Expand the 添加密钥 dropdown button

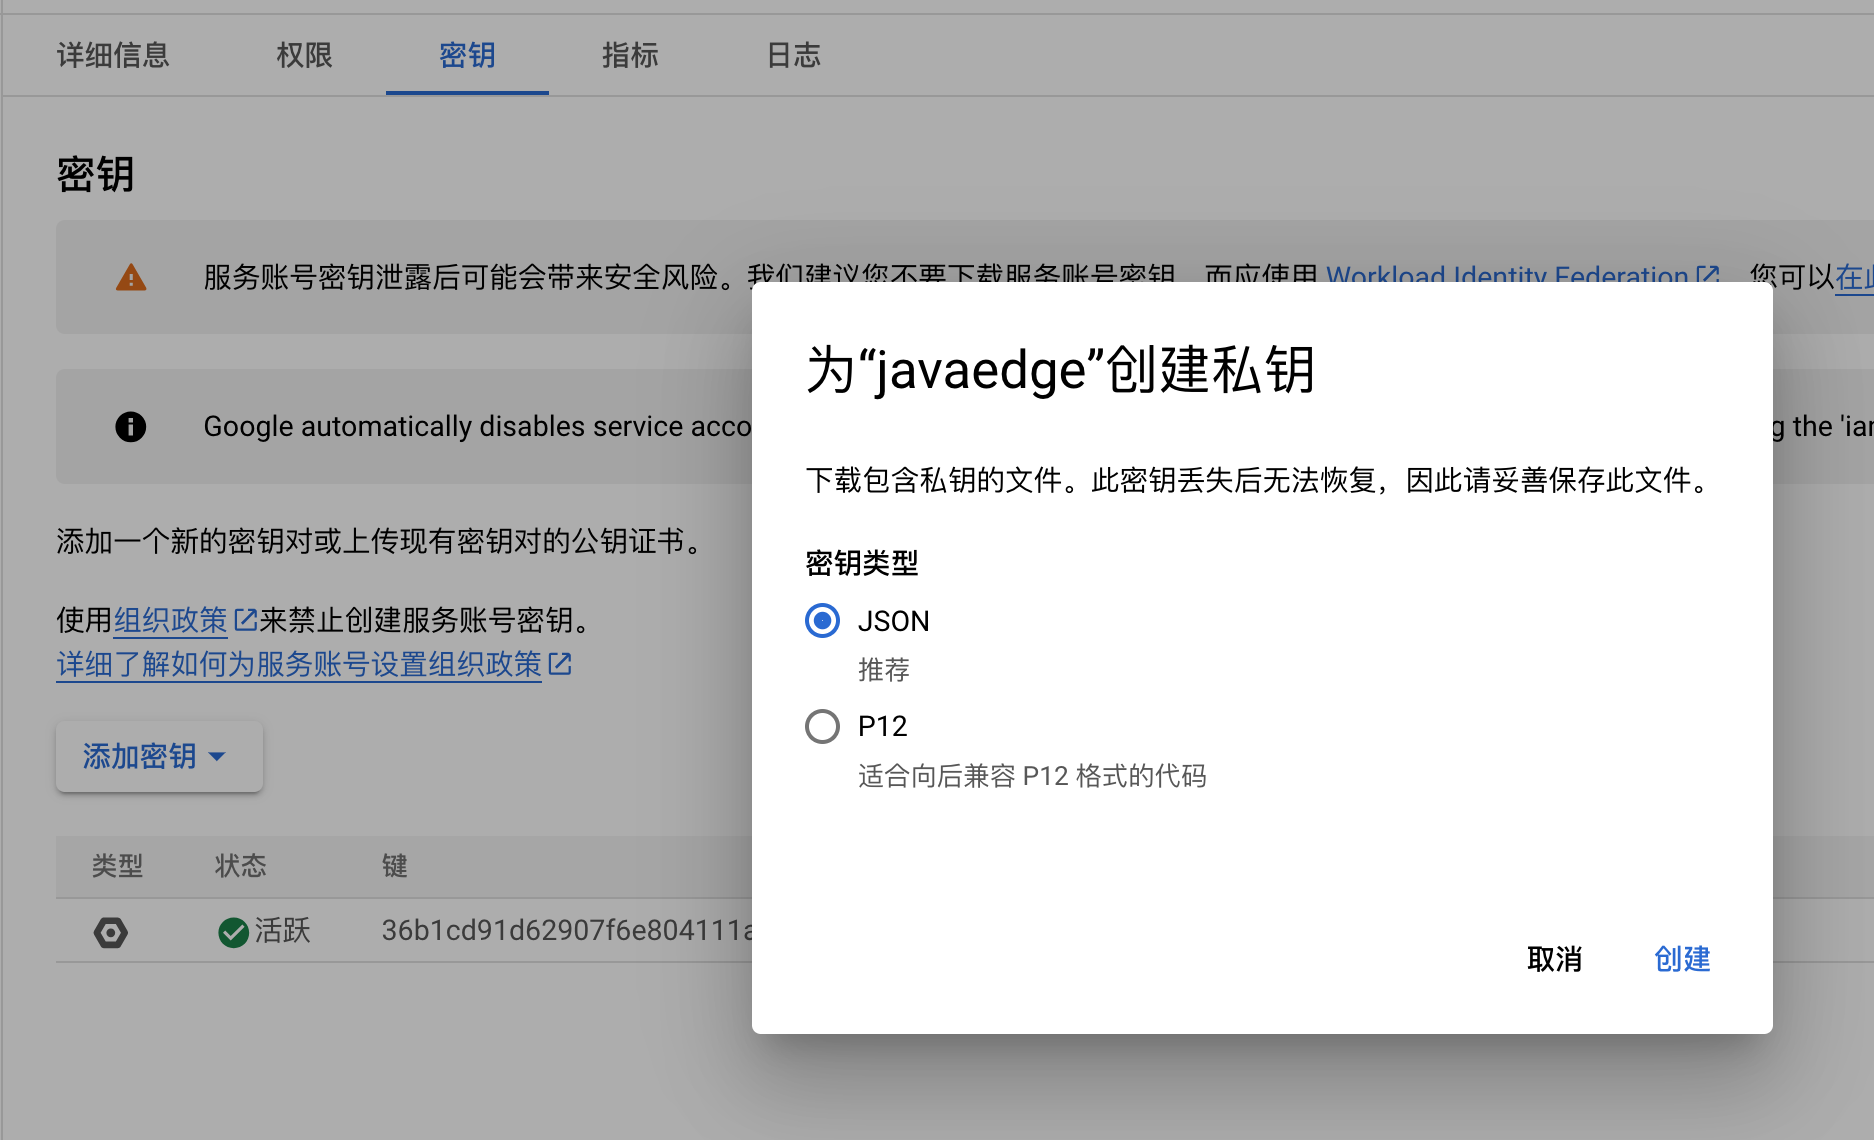159,757
